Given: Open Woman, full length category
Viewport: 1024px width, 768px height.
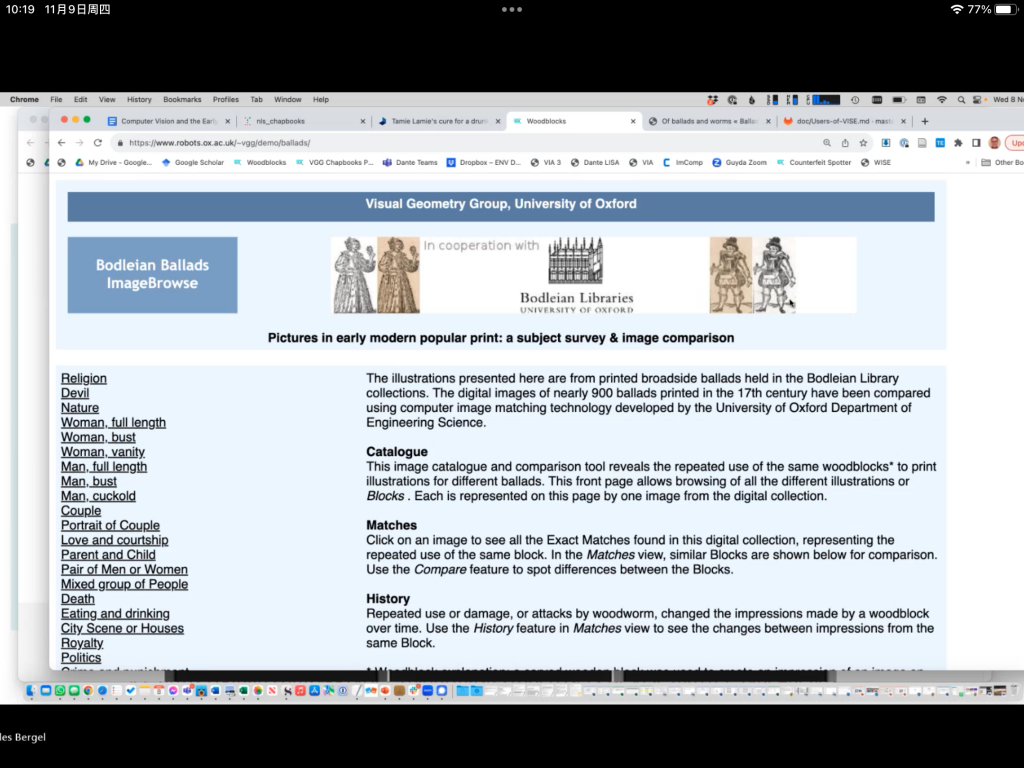Looking at the screenshot, I should point(113,423).
